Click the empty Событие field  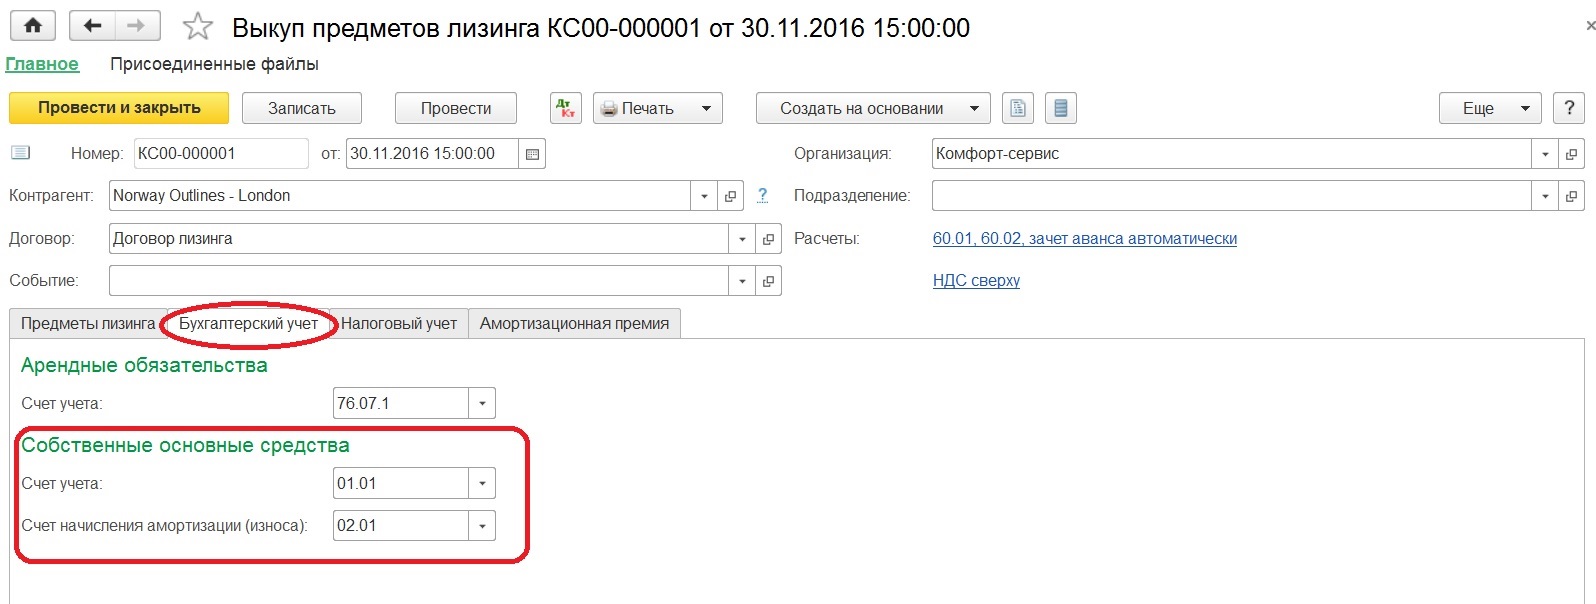click(x=418, y=281)
